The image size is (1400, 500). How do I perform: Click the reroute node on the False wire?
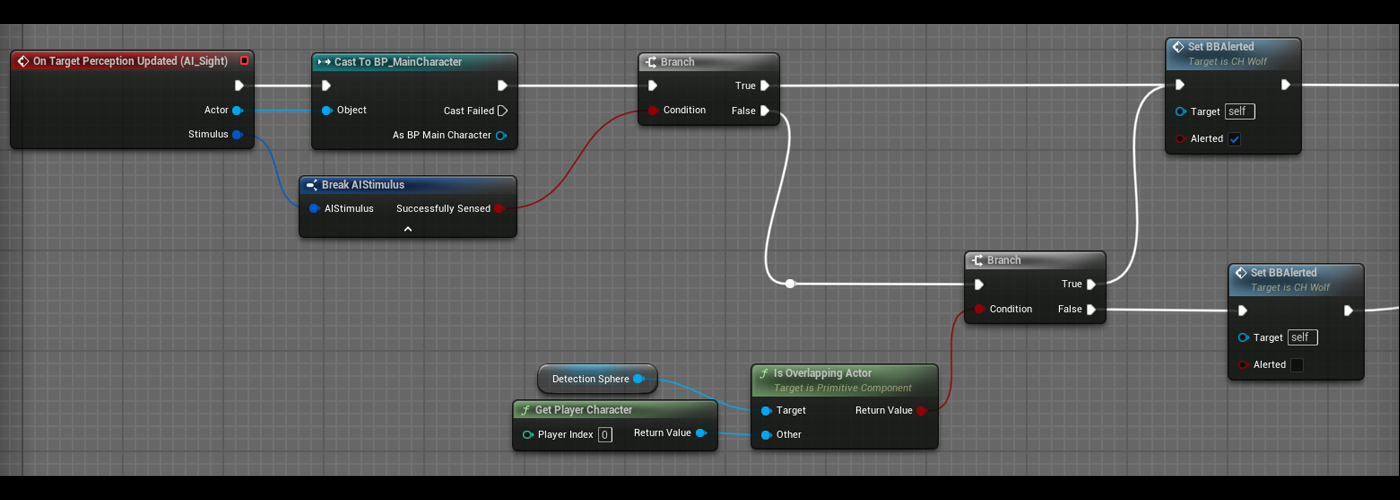tap(790, 284)
